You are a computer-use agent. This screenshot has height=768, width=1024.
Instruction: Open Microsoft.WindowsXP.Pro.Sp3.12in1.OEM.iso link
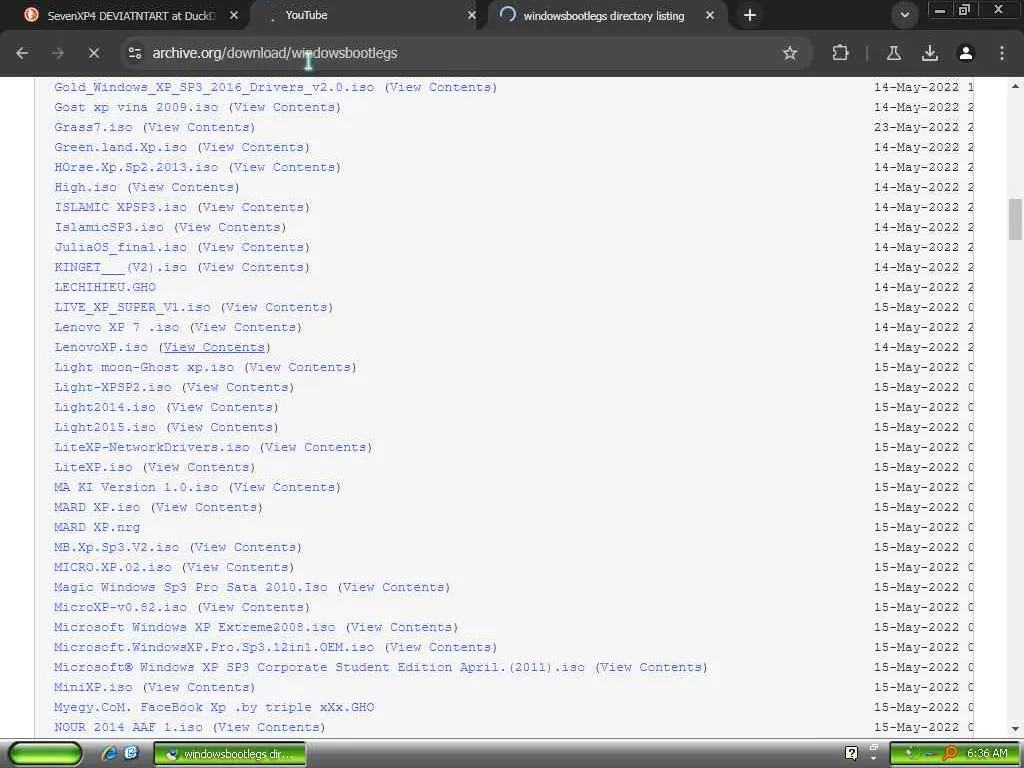pos(214,647)
